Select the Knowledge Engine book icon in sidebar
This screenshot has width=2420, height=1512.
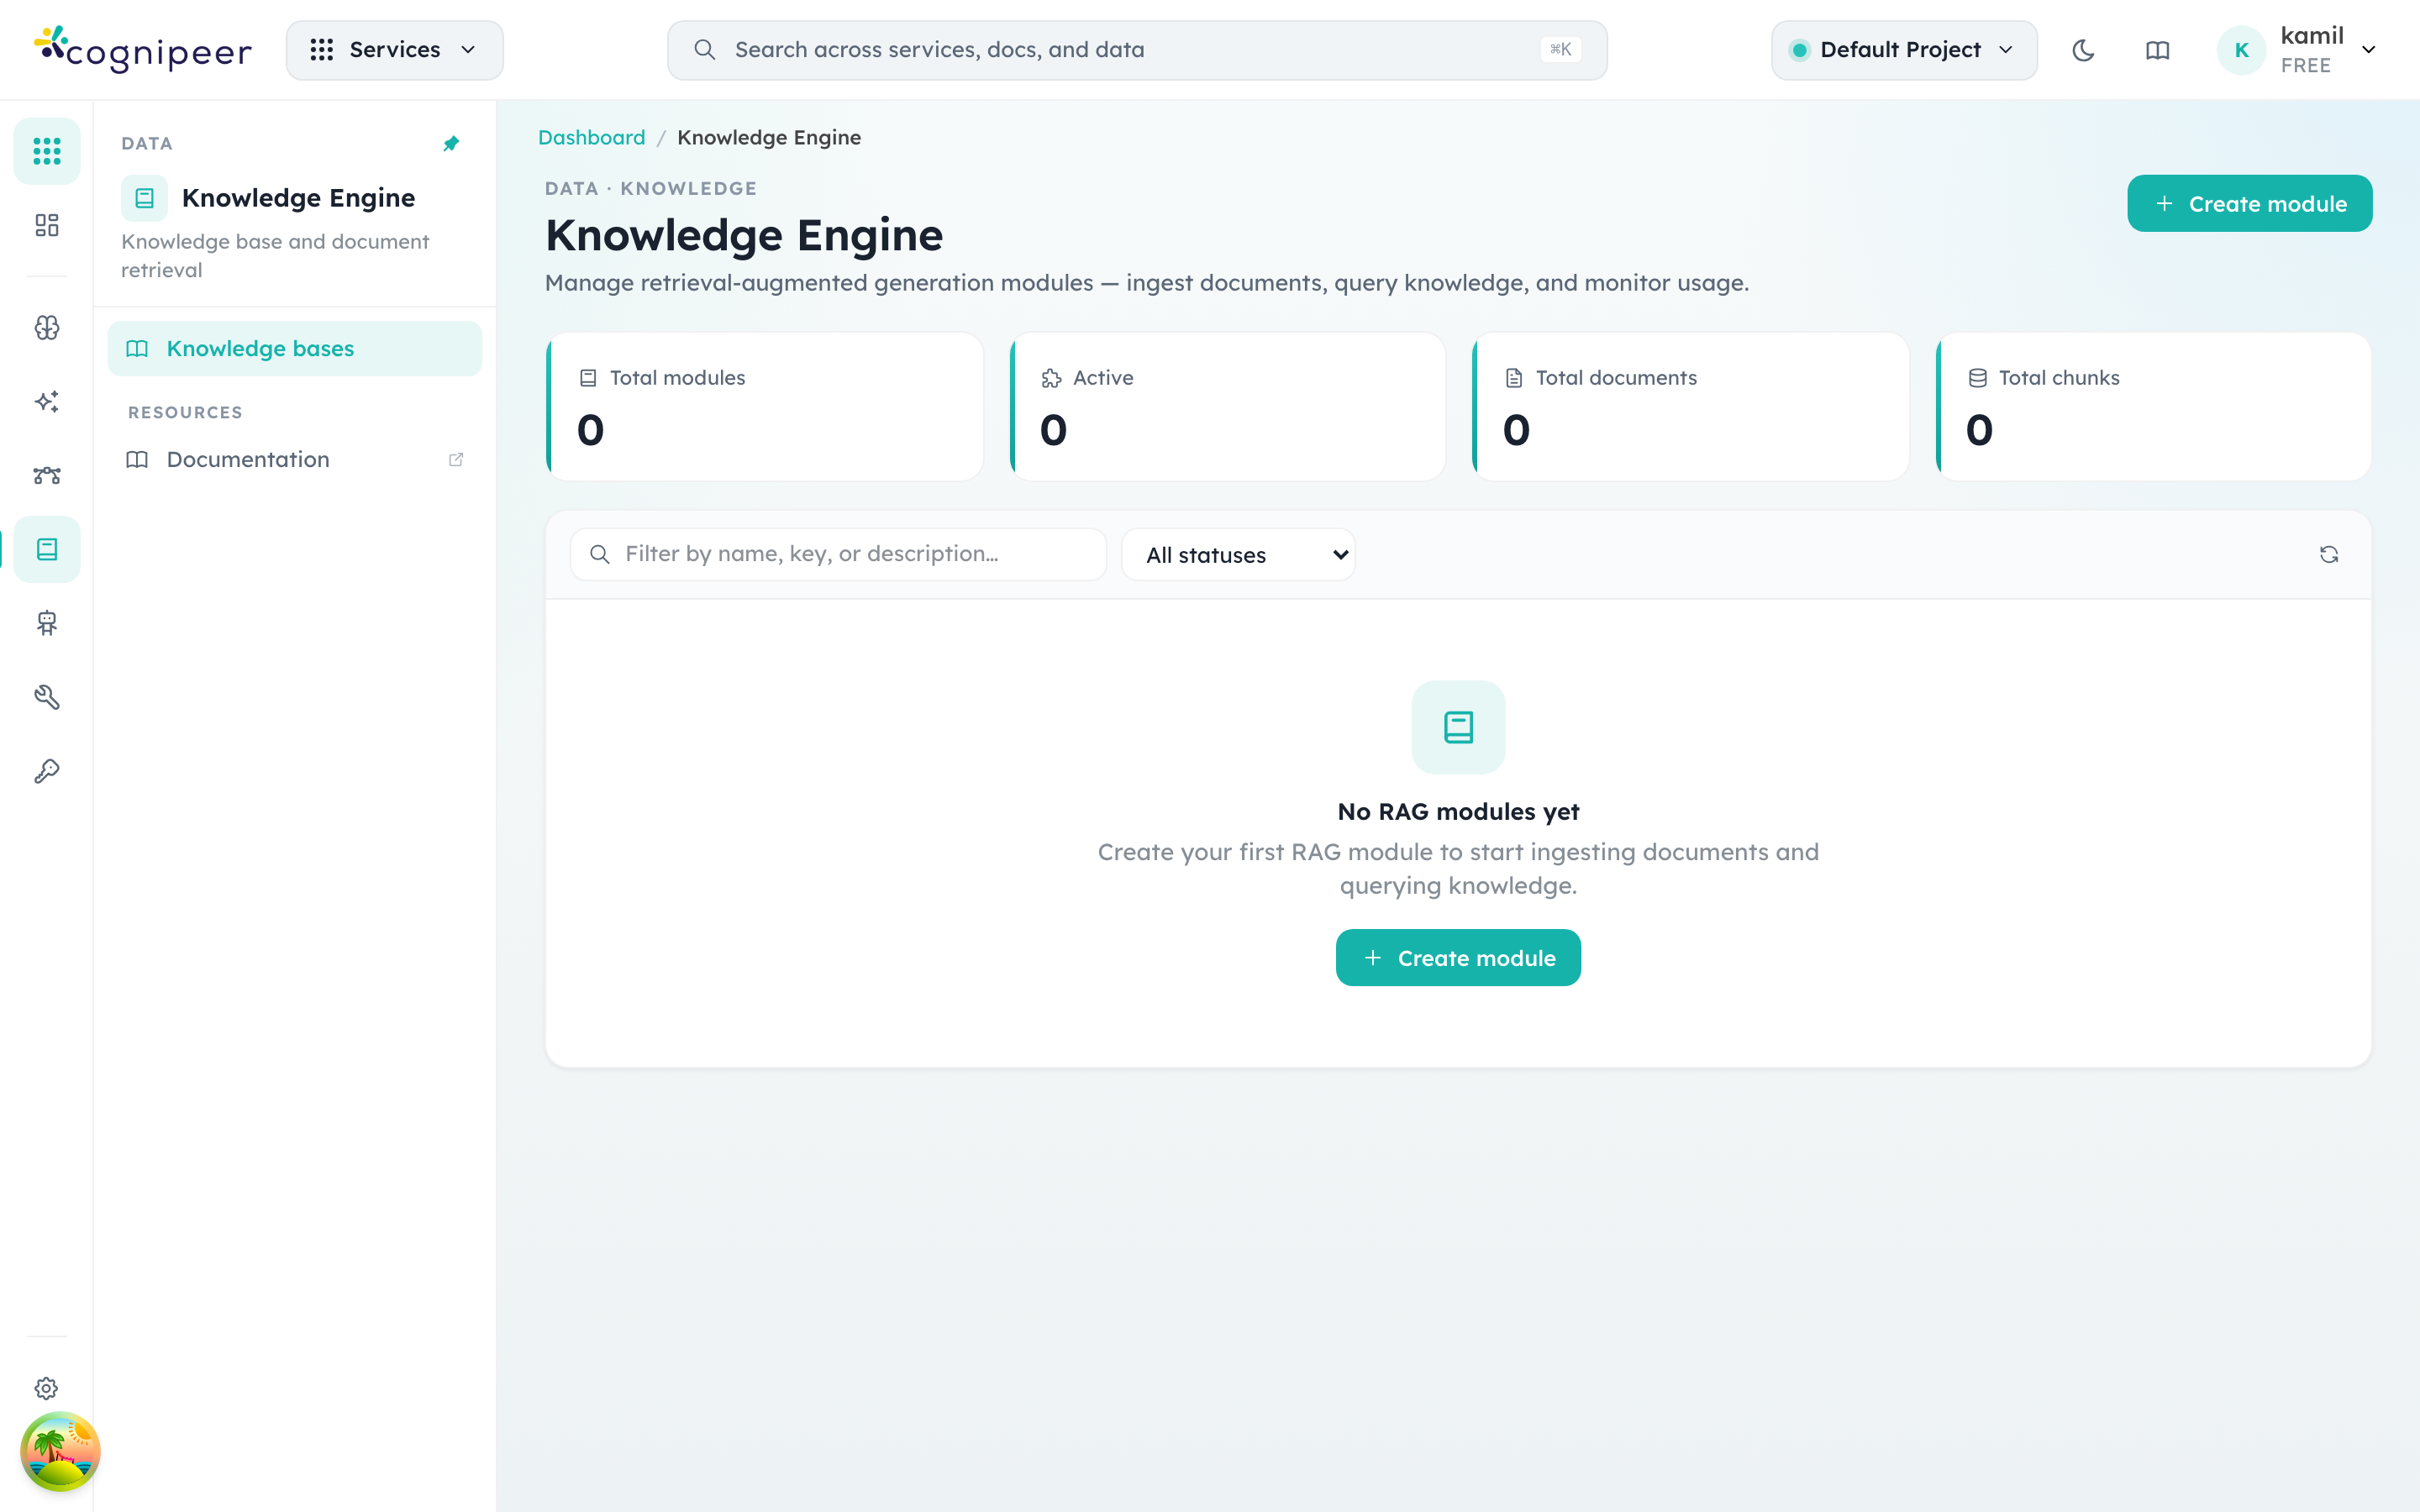click(x=47, y=549)
